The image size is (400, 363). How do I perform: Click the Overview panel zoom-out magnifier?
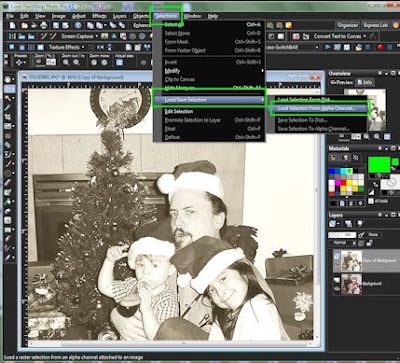(x=367, y=137)
